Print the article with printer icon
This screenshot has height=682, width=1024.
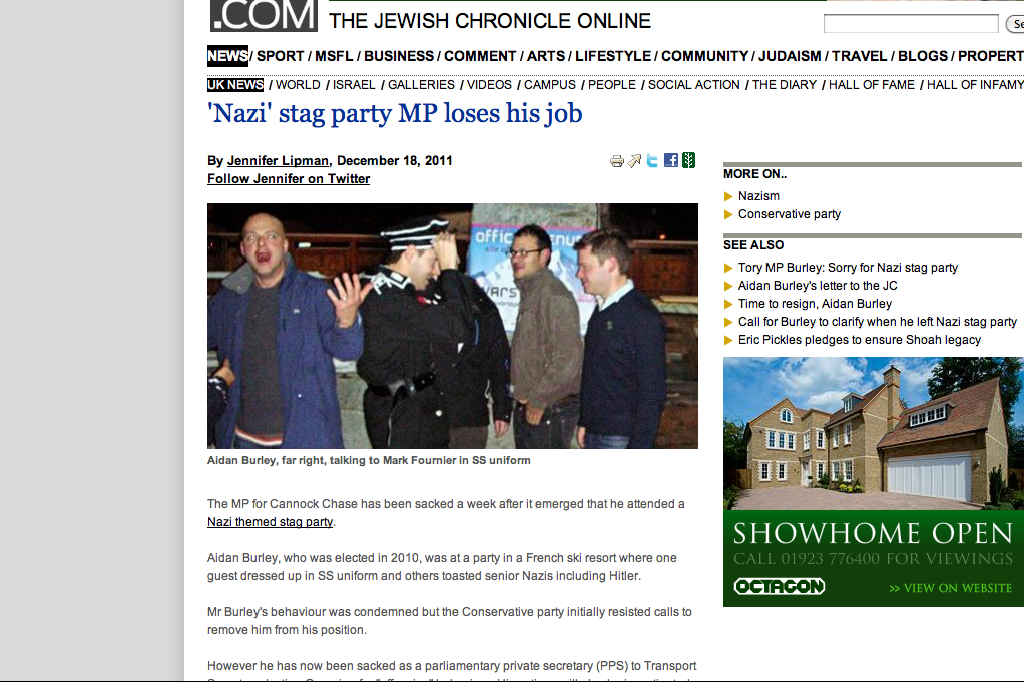click(616, 161)
